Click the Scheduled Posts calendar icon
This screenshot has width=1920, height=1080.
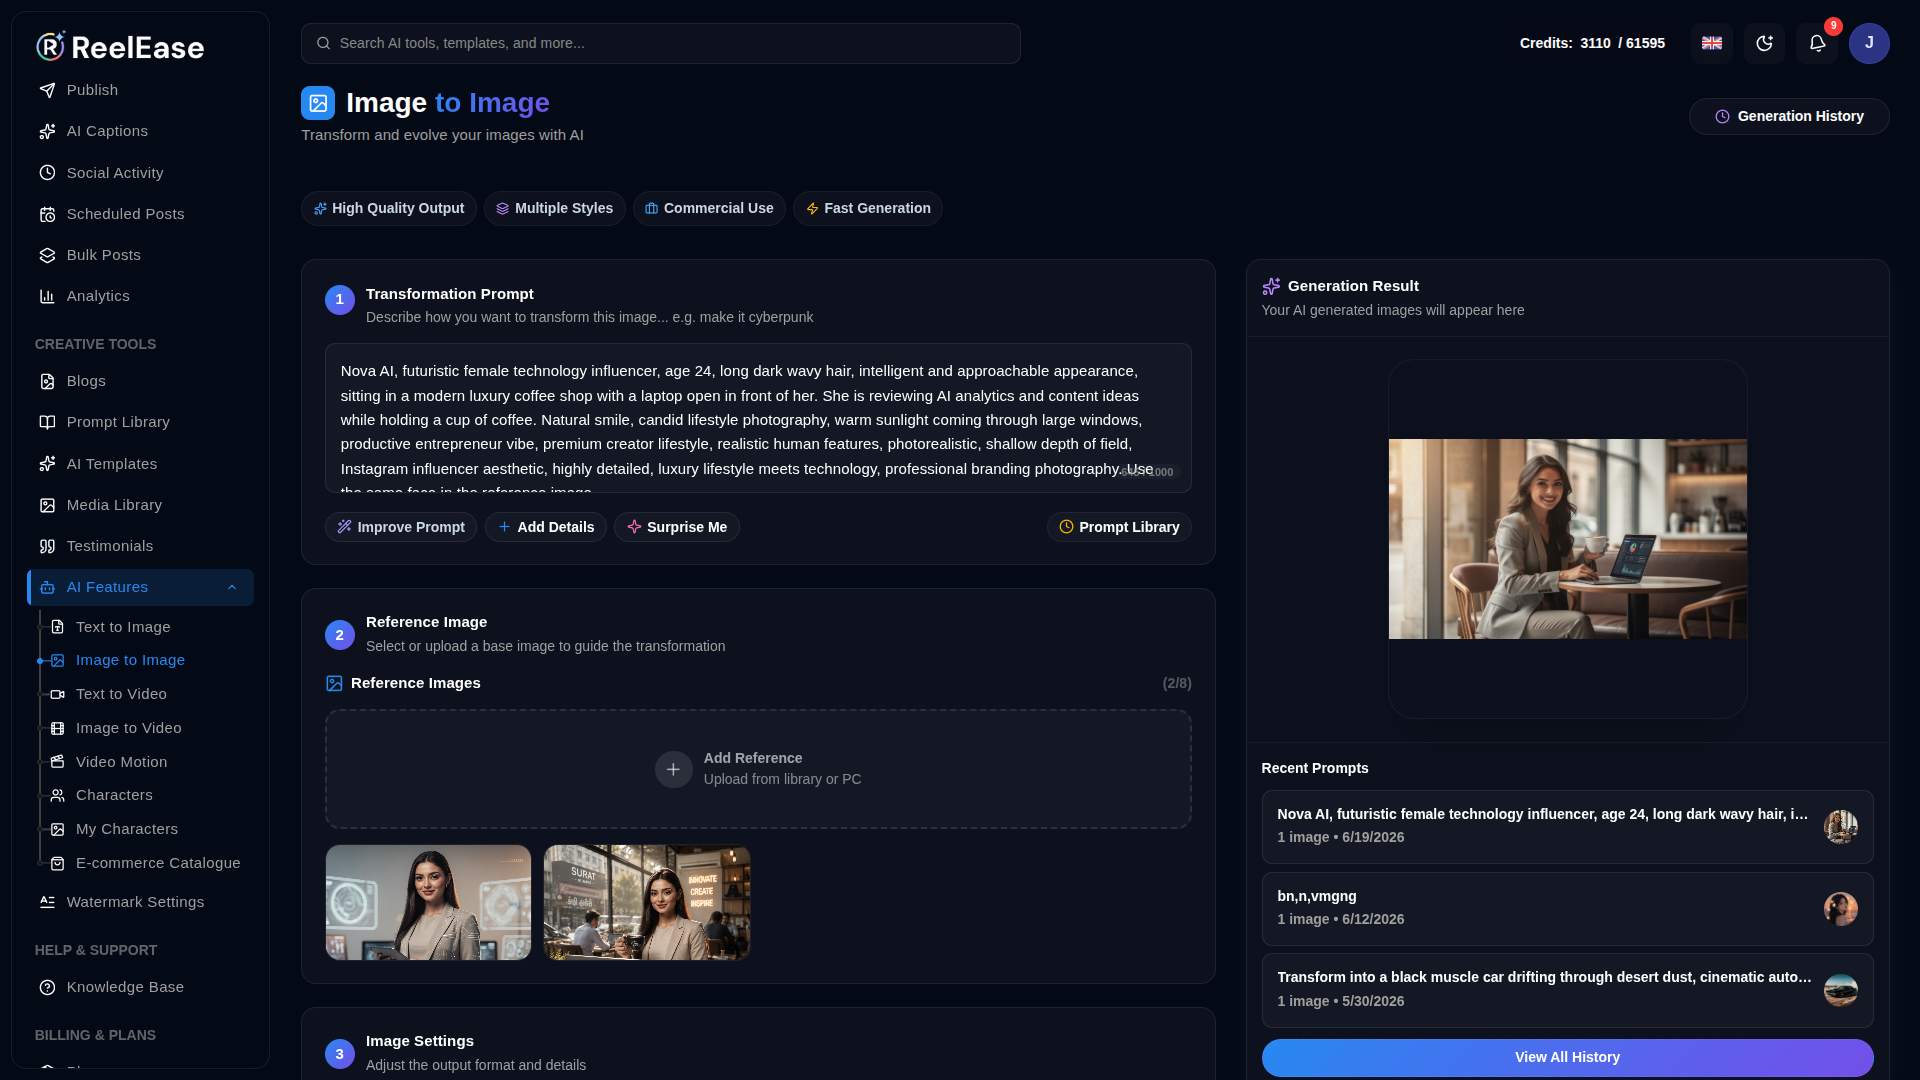point(47,214)
